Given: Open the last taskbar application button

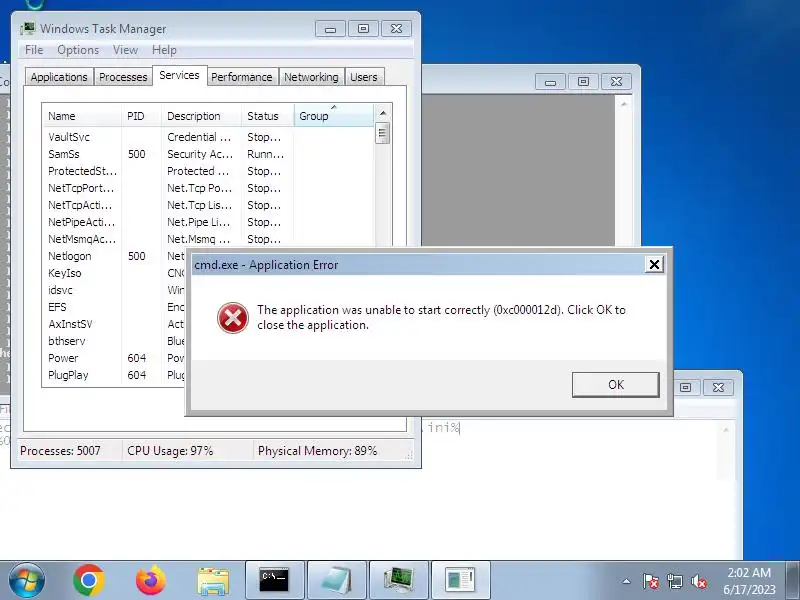Looking at the screenshot, I should click(x=461, y=580).
